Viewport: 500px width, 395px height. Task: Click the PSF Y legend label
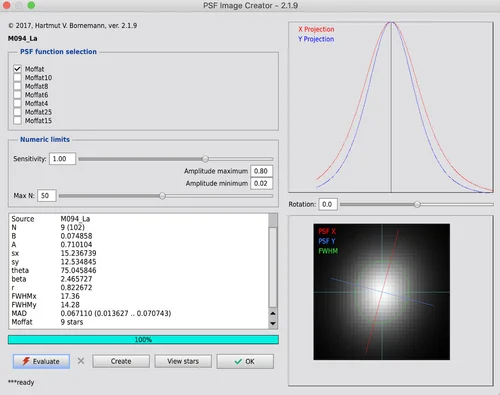click(x=327, y=241)
